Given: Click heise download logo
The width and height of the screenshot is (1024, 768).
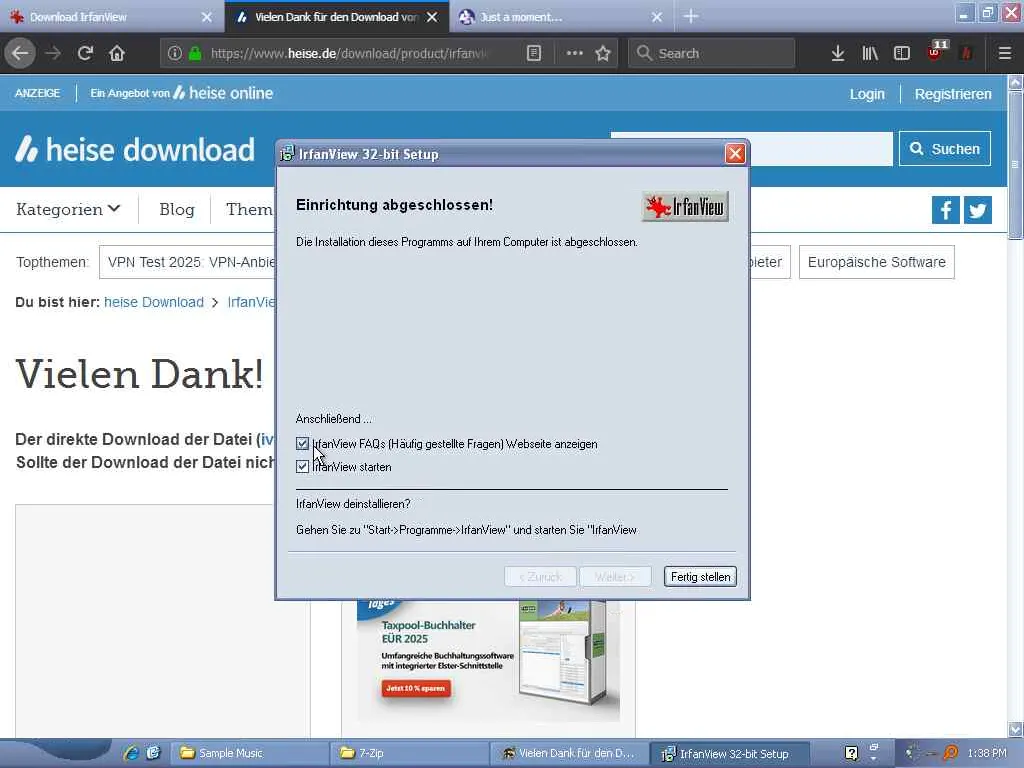Looking at the screenshot, I should 135,150.
